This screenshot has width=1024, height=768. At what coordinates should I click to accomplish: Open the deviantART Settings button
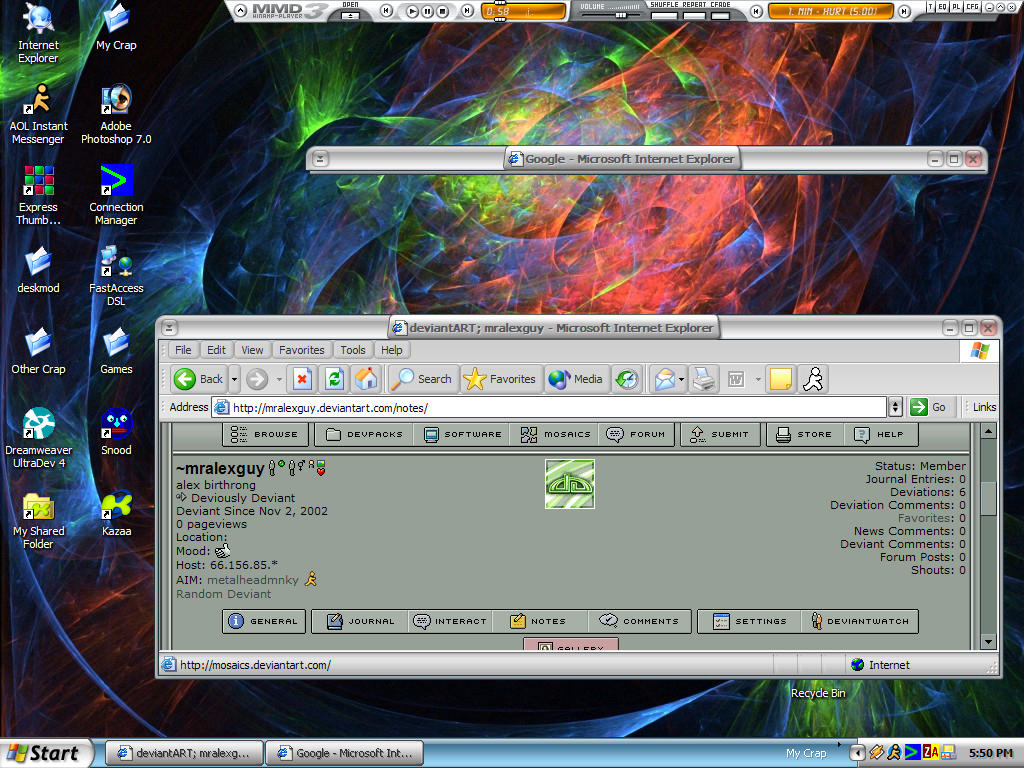pos(750,621)
